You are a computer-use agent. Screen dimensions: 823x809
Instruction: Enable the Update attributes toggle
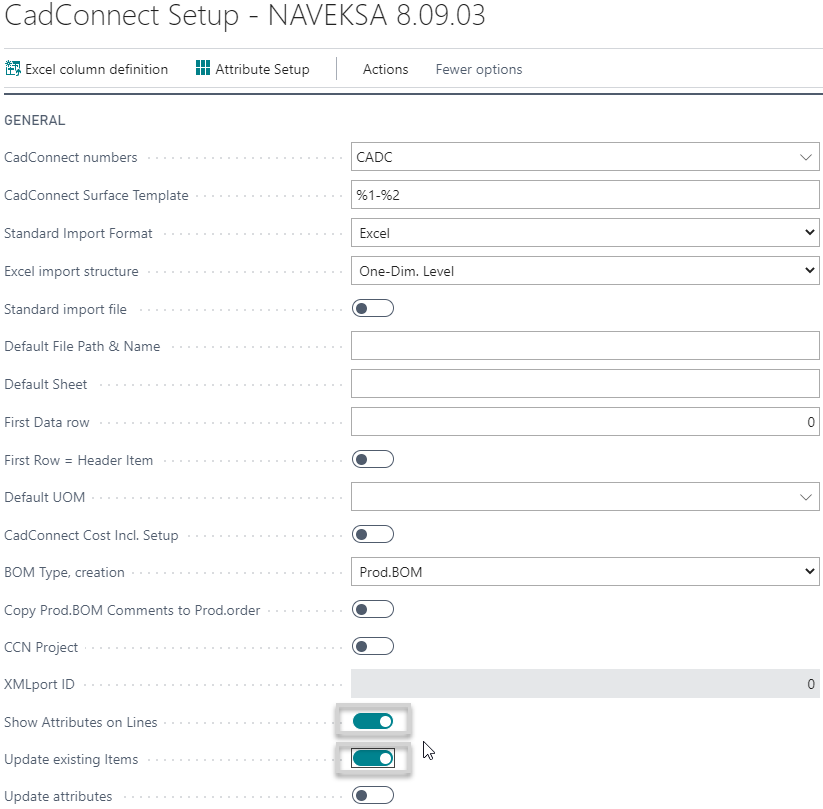[373, 796]
